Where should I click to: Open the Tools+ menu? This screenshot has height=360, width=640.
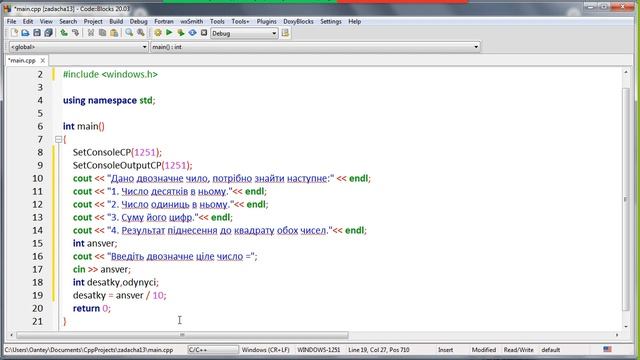[x=240, y=21]
